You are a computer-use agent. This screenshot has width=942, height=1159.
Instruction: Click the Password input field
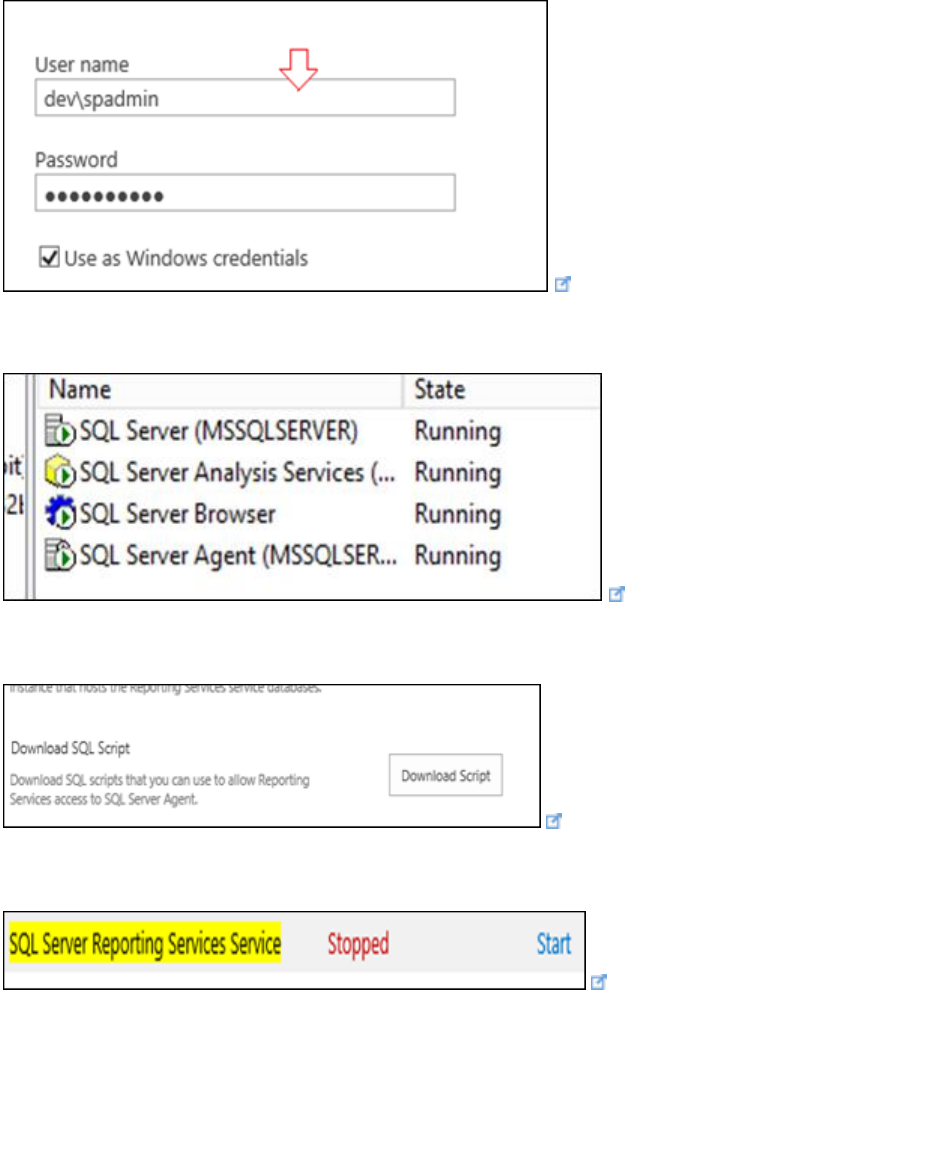pos(245,193)
